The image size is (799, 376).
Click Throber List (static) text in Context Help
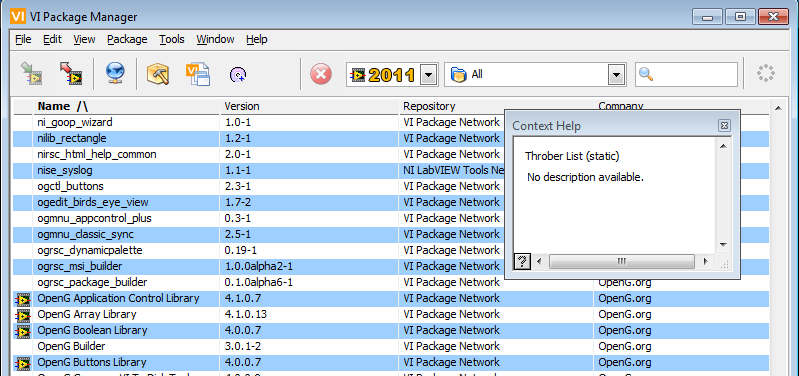tap(572, 156)
